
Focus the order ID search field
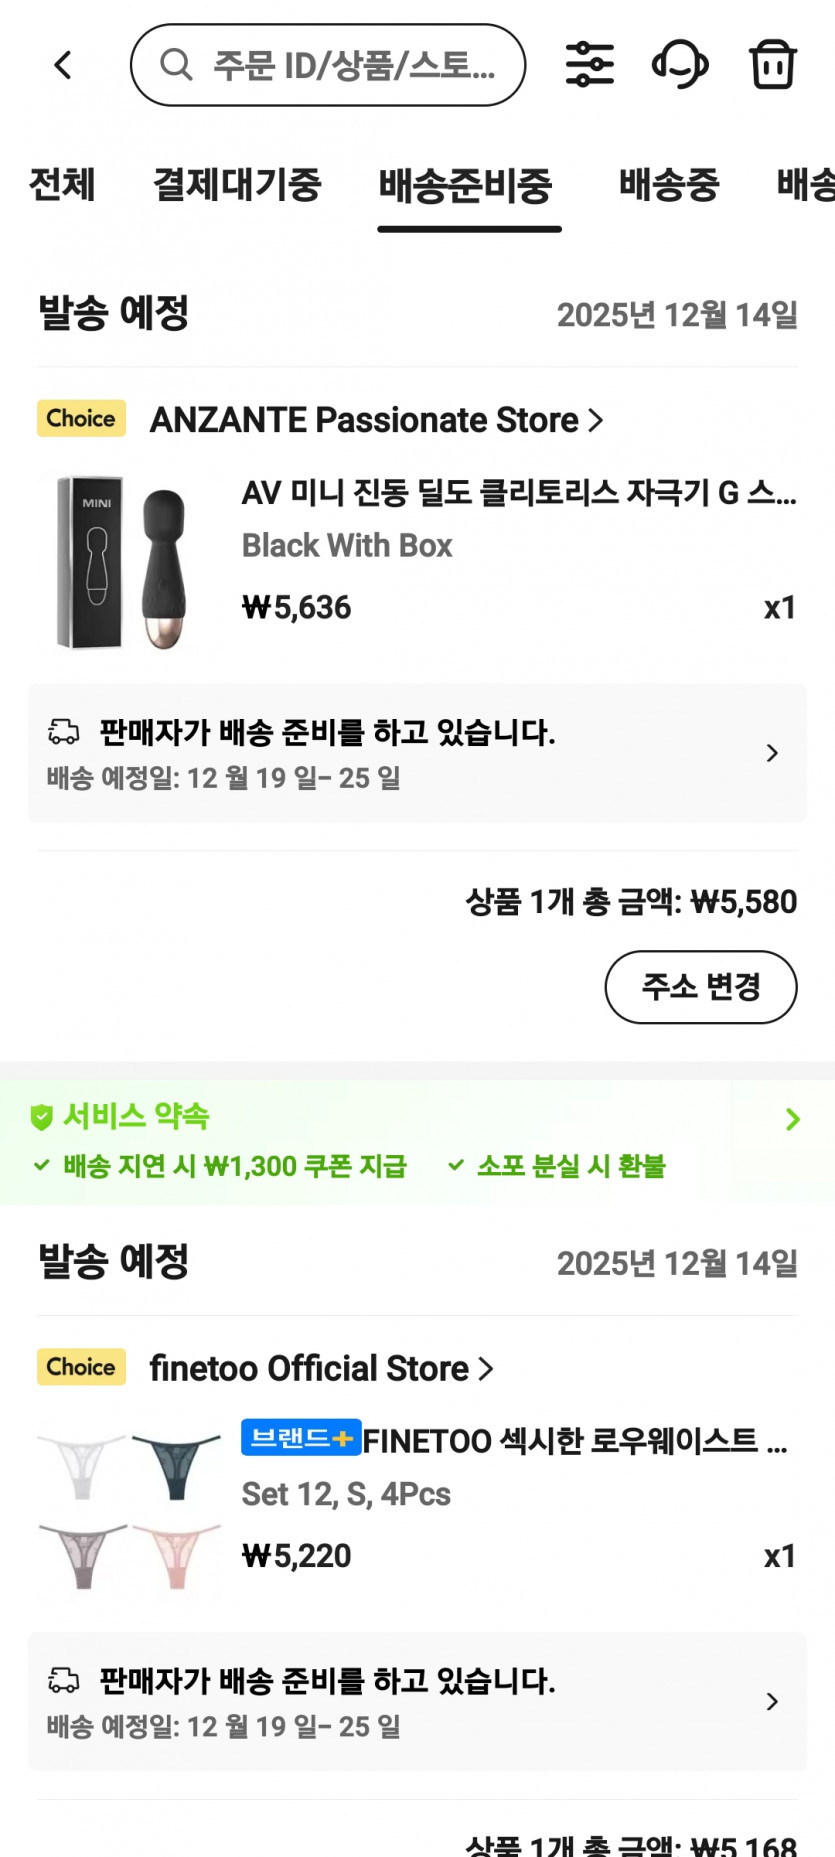353,66
